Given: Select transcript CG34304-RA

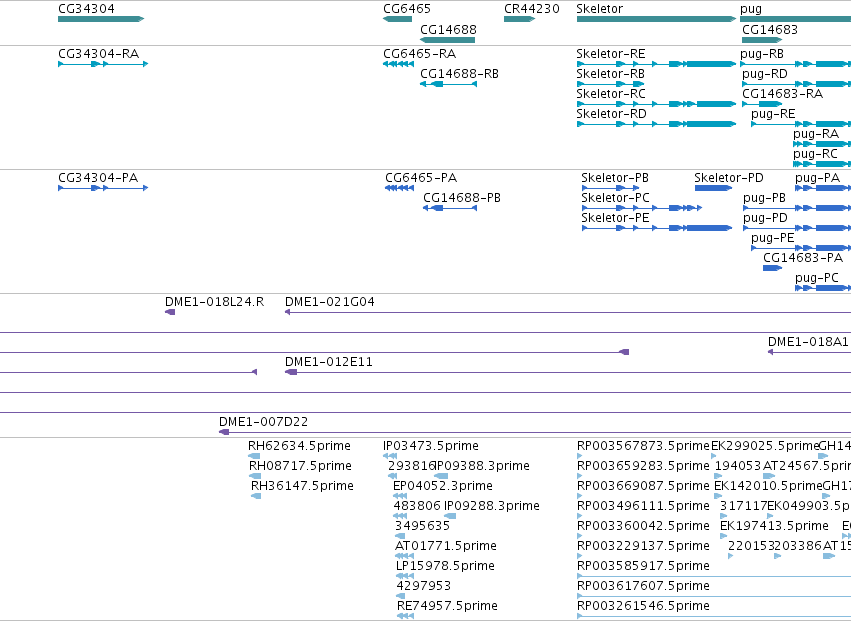Looking at the screenshot, I should [x=103, y=64].
